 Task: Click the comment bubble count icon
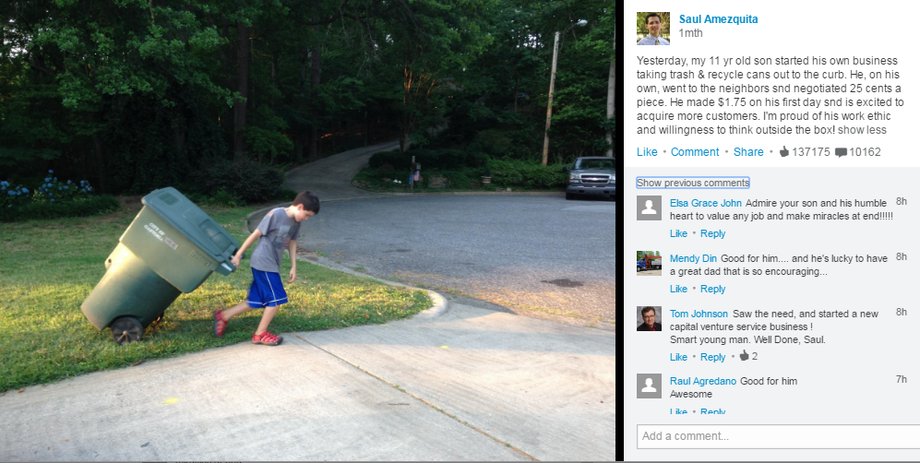pos(840,153)
